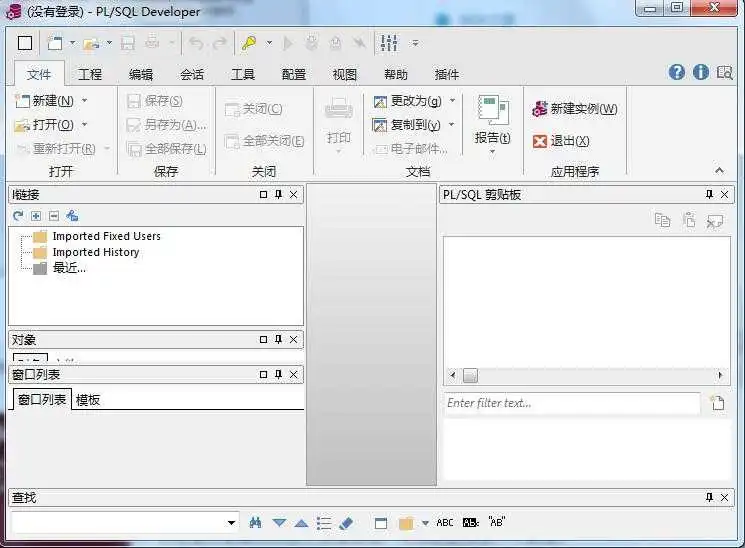This screenshot has width=745, height=548.
Task: Click the 退出(X) exit button
Action: click(x=561, y=141)
